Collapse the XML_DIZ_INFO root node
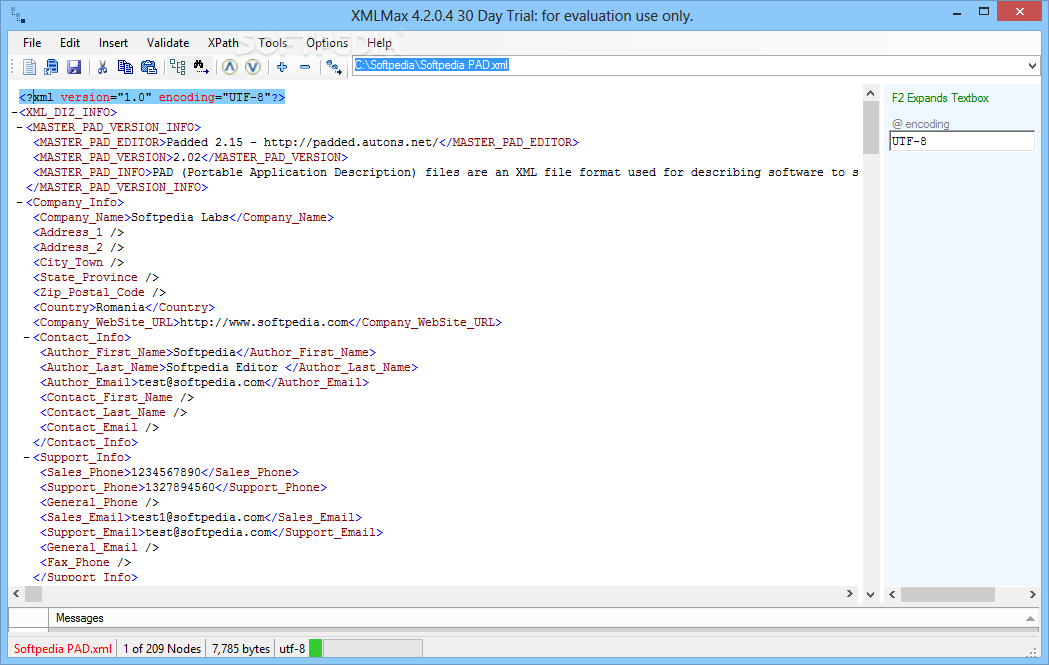 coord(14,112)
